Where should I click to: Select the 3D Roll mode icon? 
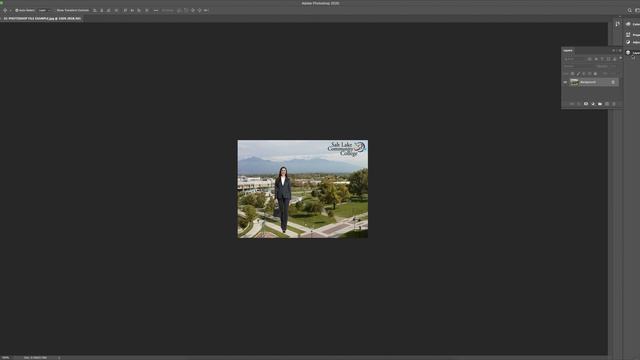tap(186, 10)
